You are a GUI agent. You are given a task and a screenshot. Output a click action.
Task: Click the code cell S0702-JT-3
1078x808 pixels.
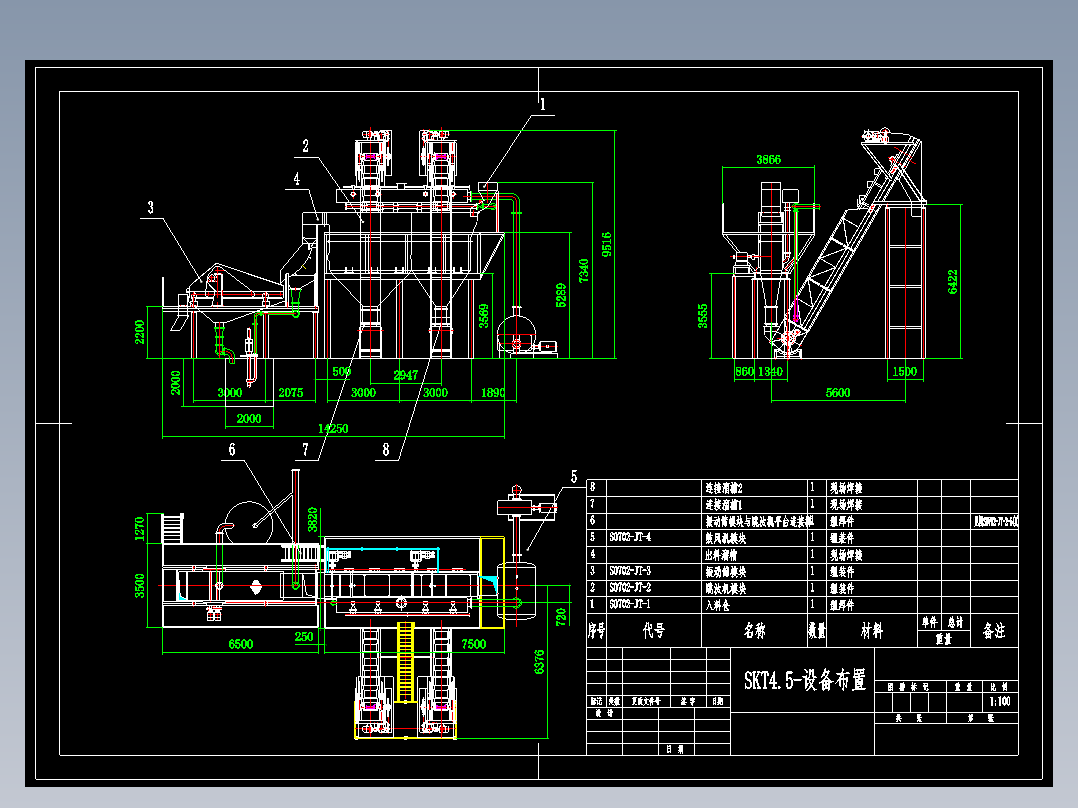point(630,571)
